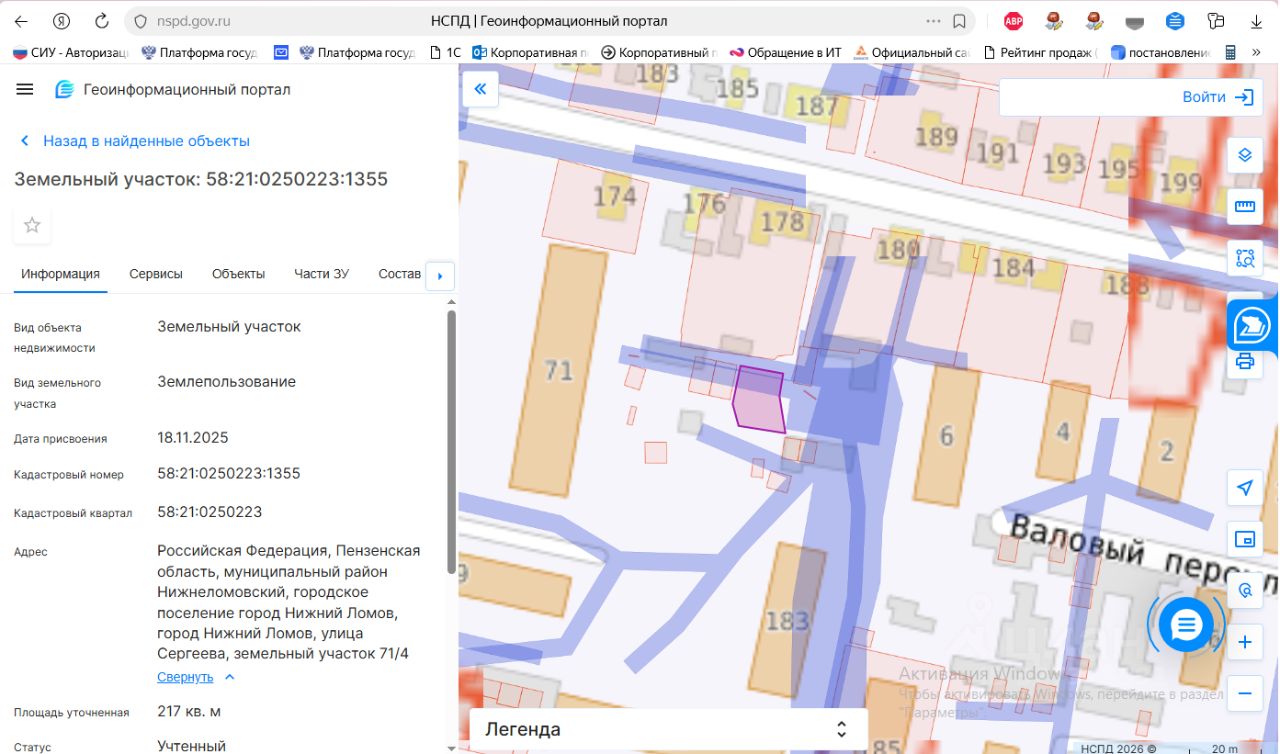Viewport: 1280px width, 754px height.
Task: Open the ABP ad blocker extension
Action: pos(1013,21)
